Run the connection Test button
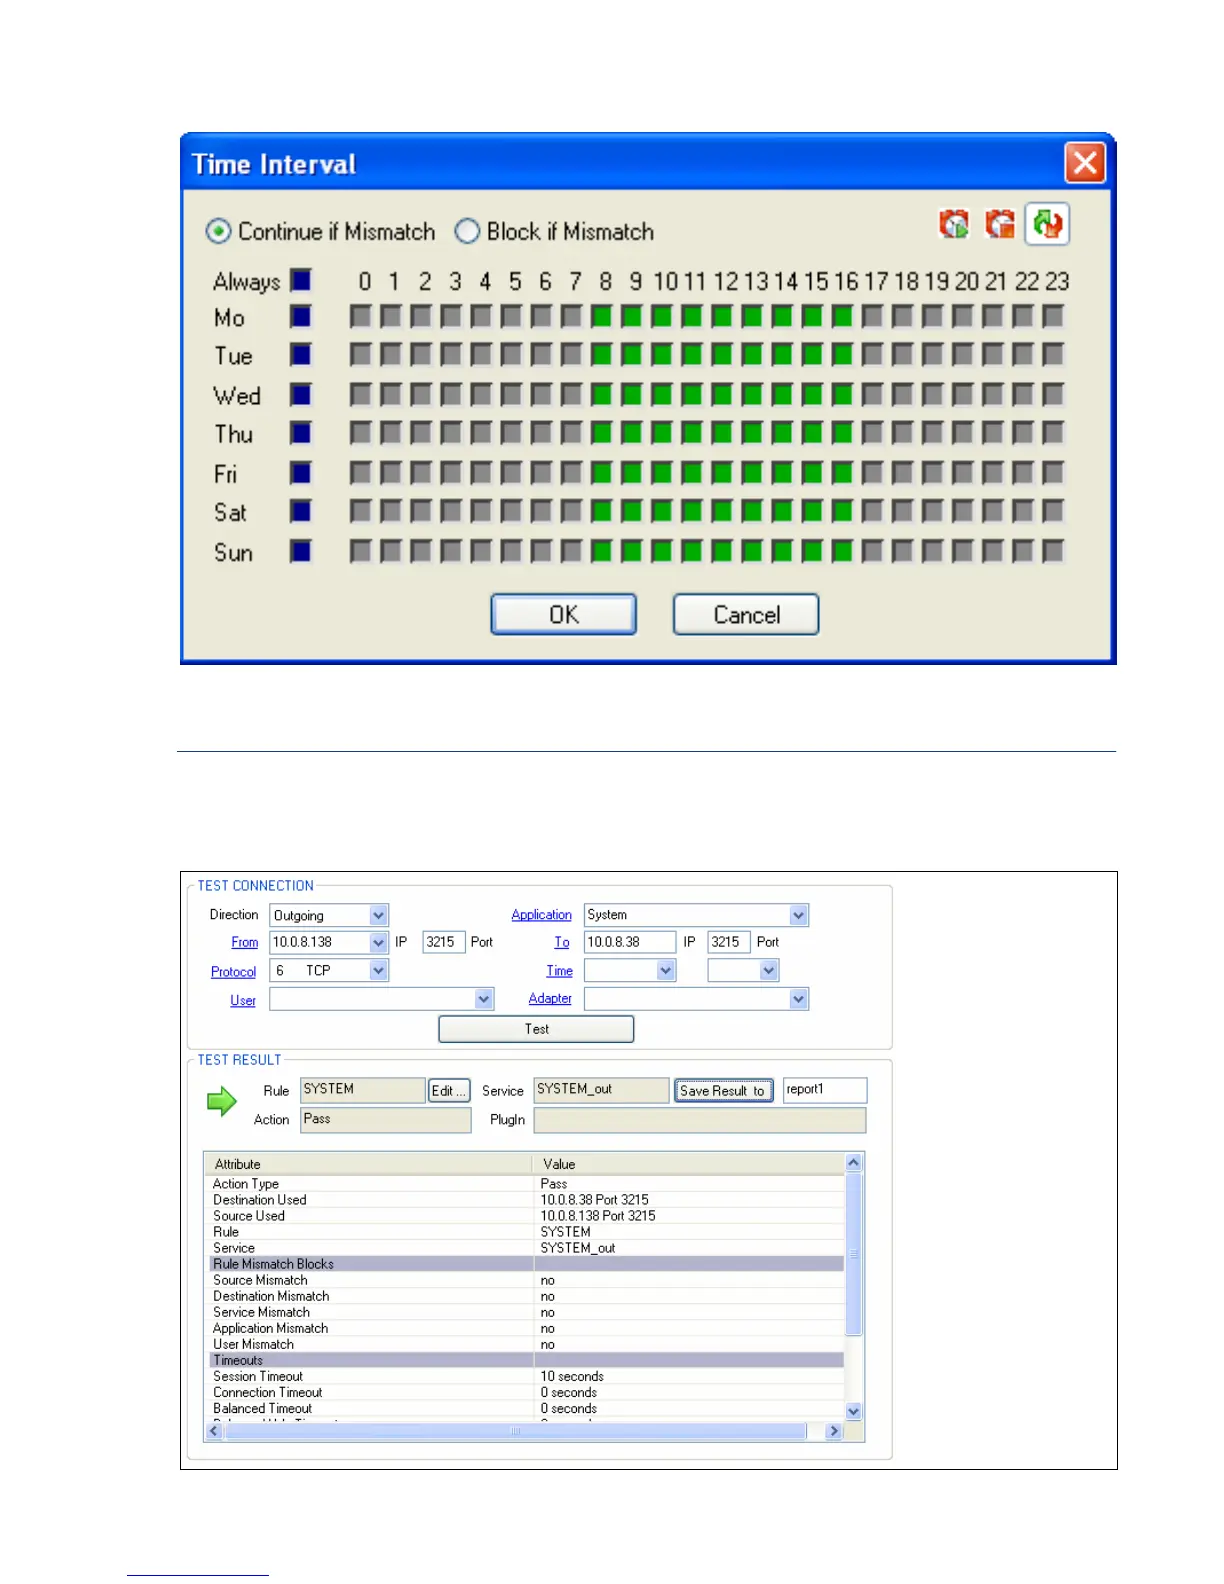Screen dimensions: 1224x1584 pos(536,1029)
